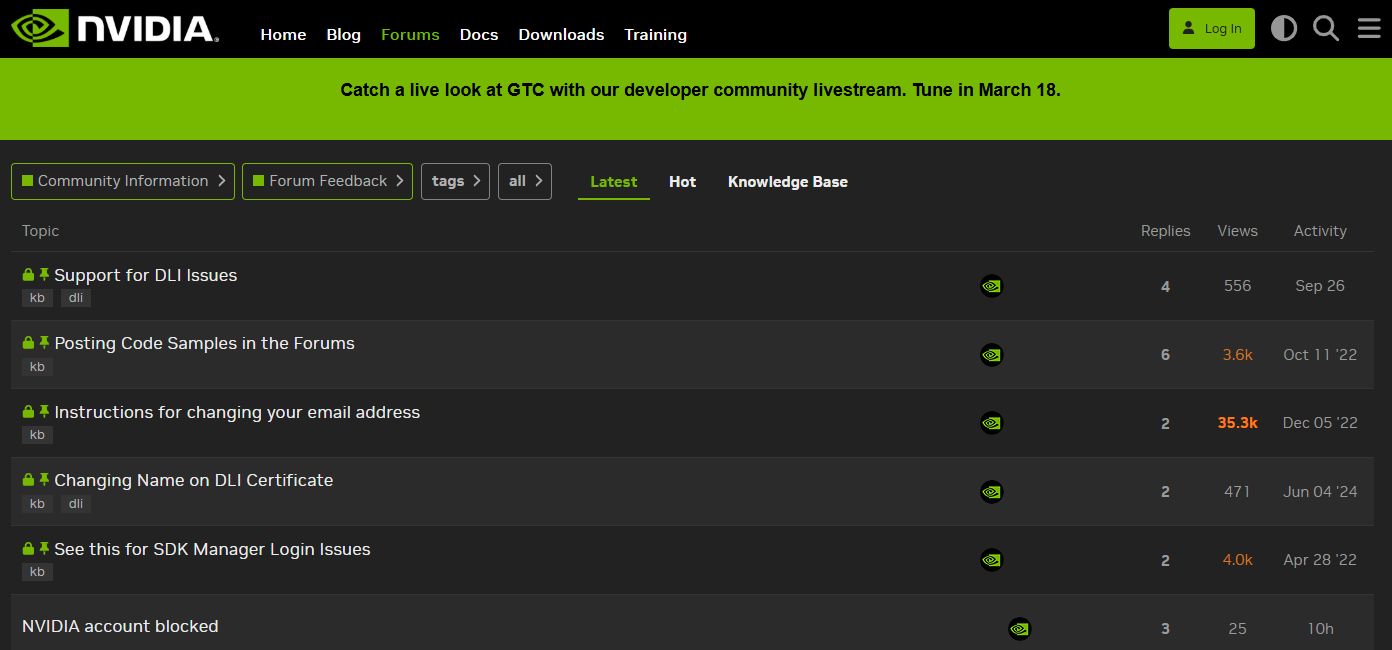Viewport: 1392px width, 650px height.
Task: Open Blog in top navigation
Action: point(343,34)
